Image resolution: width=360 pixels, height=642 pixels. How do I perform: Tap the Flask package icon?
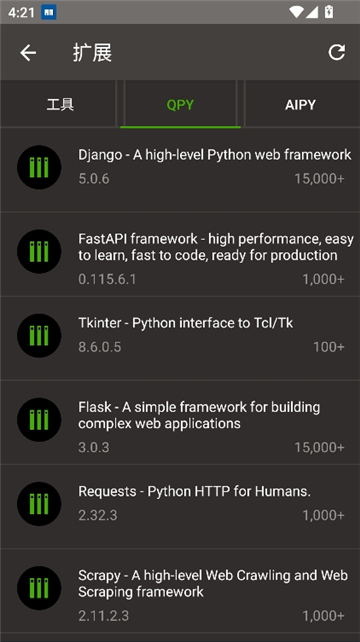pos(39,420)
